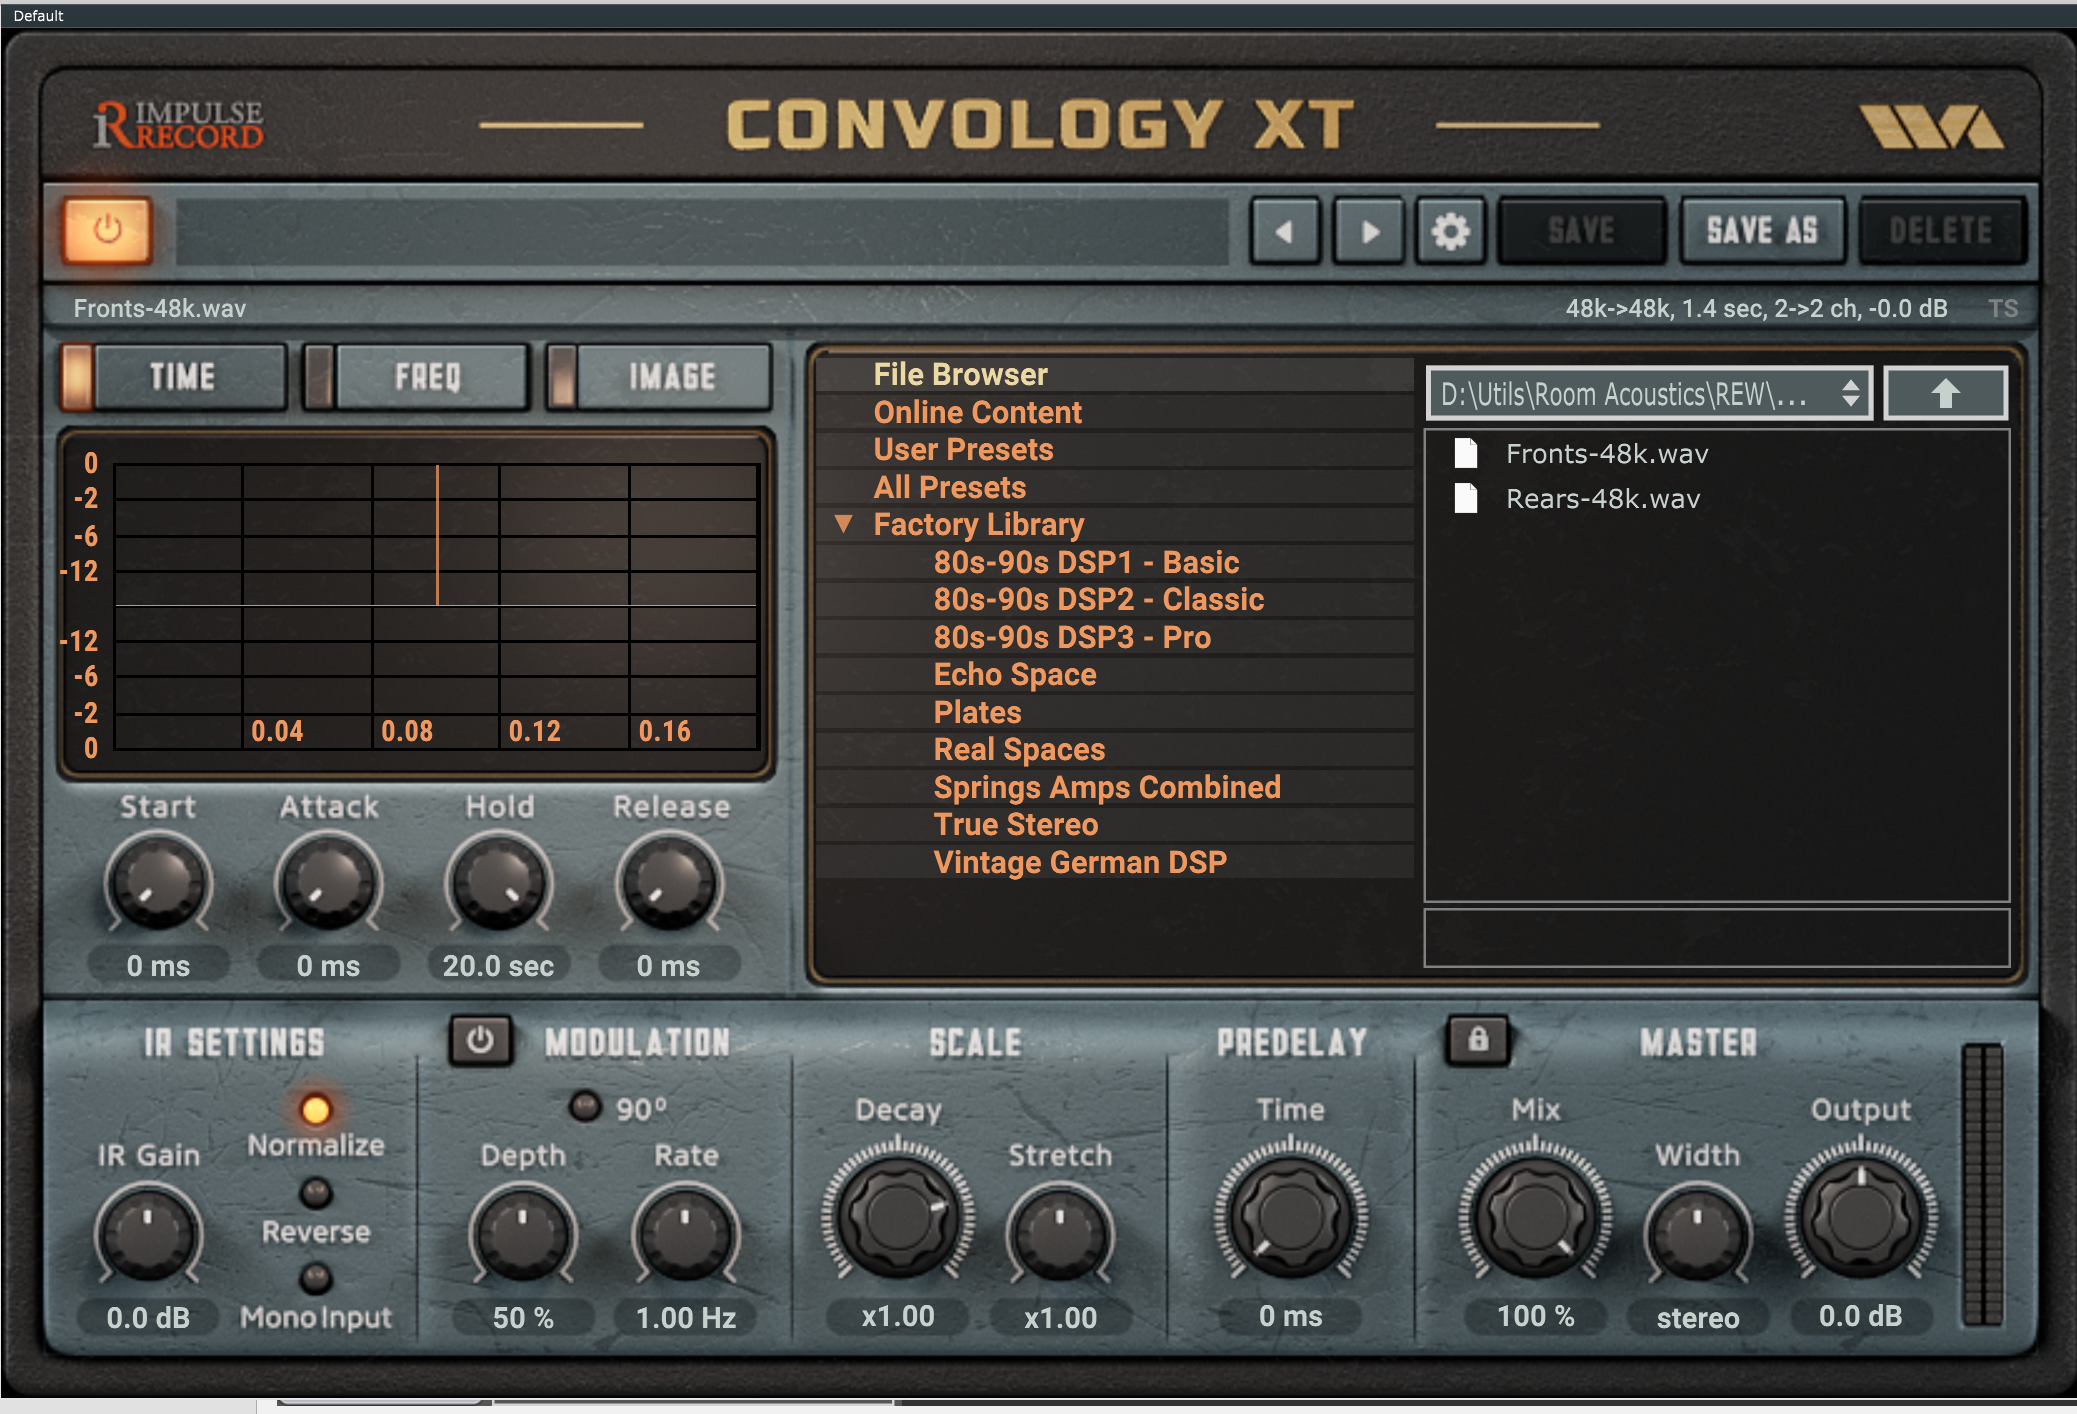The height and width of the screenshot is (1414, 2077).
Task: Open the True Stereo library
Action: pos(1115,824)
